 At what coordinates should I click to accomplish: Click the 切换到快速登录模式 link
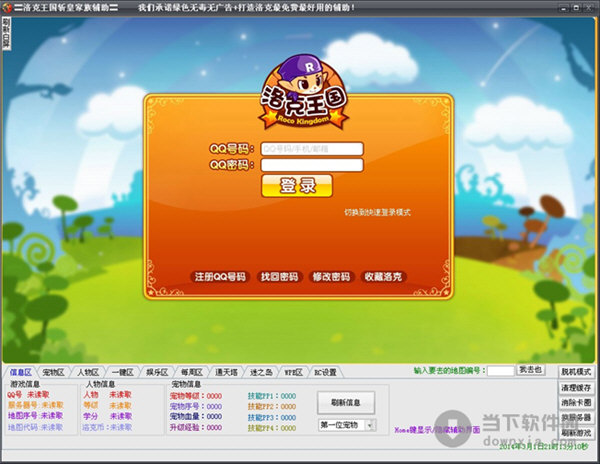[377, 212]
